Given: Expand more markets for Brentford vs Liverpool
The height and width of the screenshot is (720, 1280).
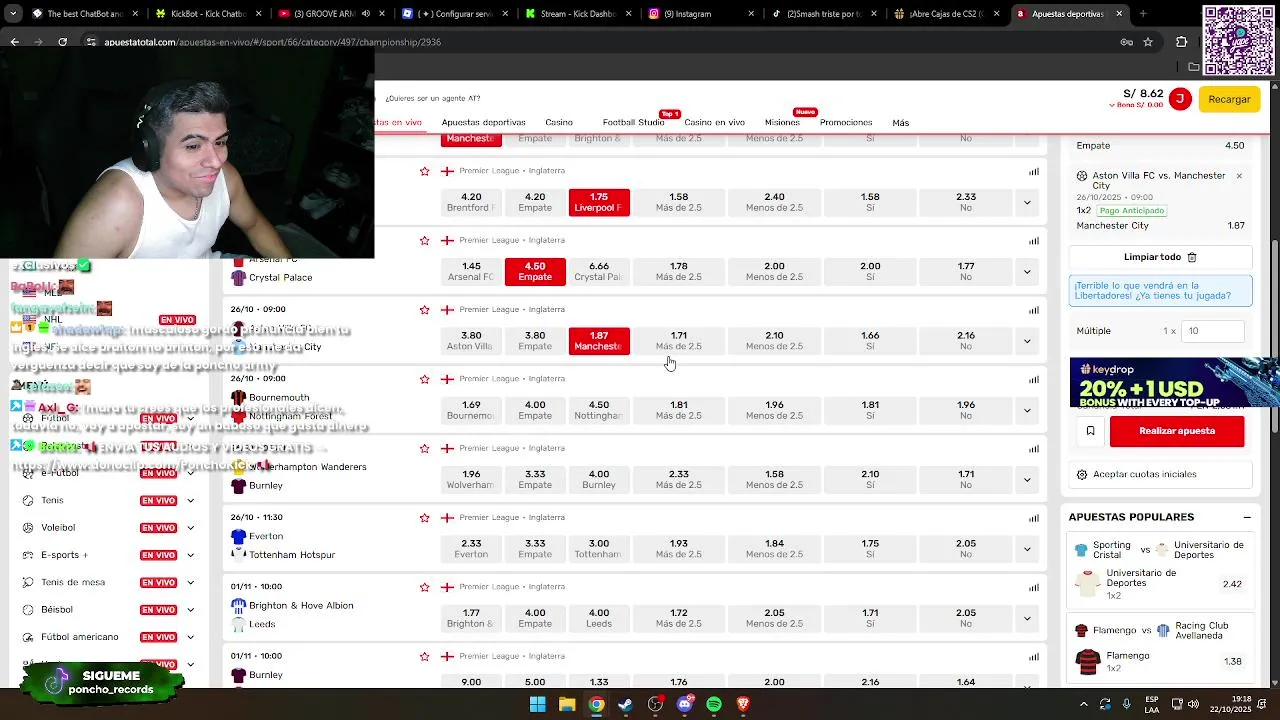Looking at the screenshot, I should tap(1027, 202).
